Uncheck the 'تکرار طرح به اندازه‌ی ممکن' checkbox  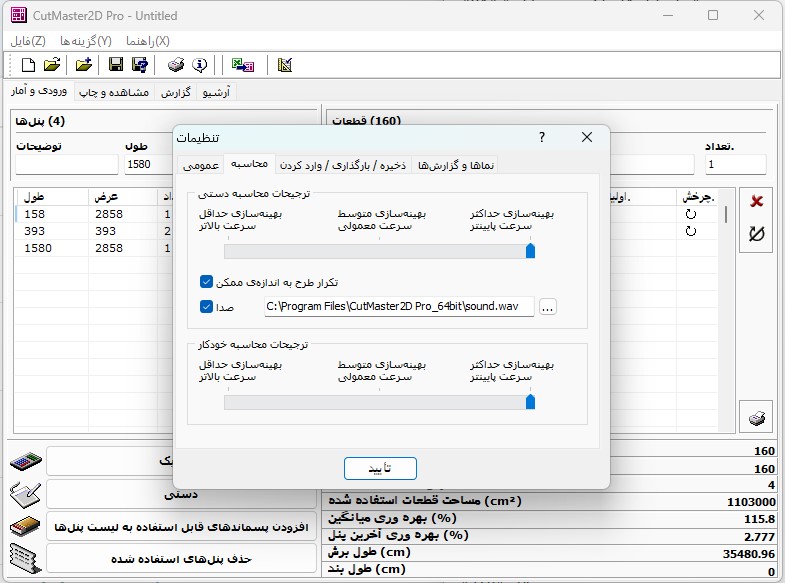[x=207, y=283]
